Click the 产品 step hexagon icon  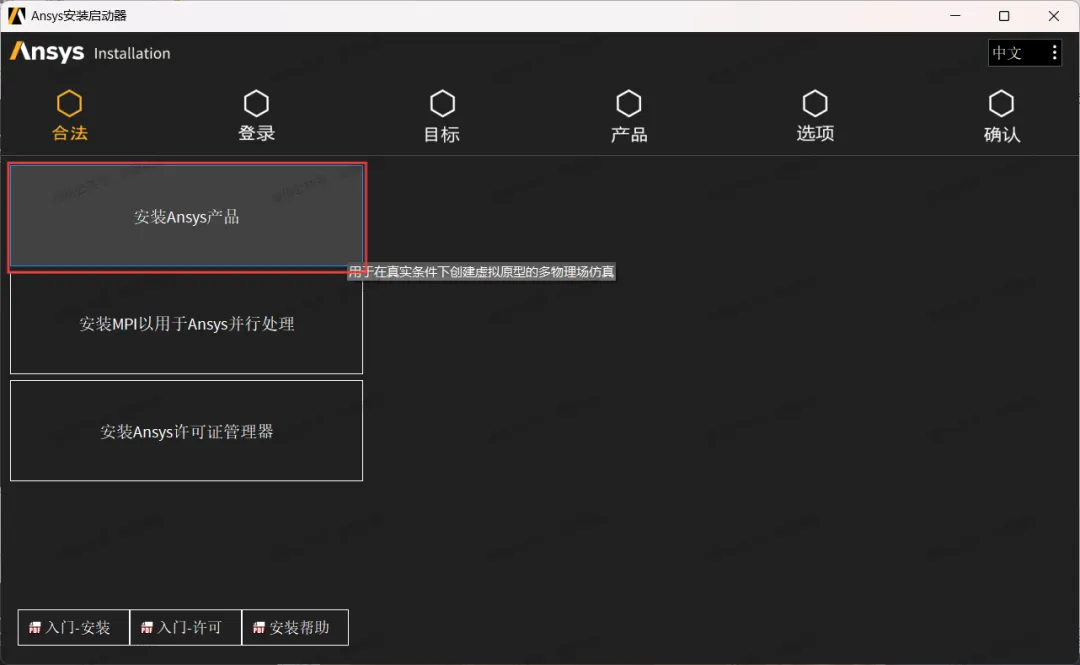tap(628, 103)
